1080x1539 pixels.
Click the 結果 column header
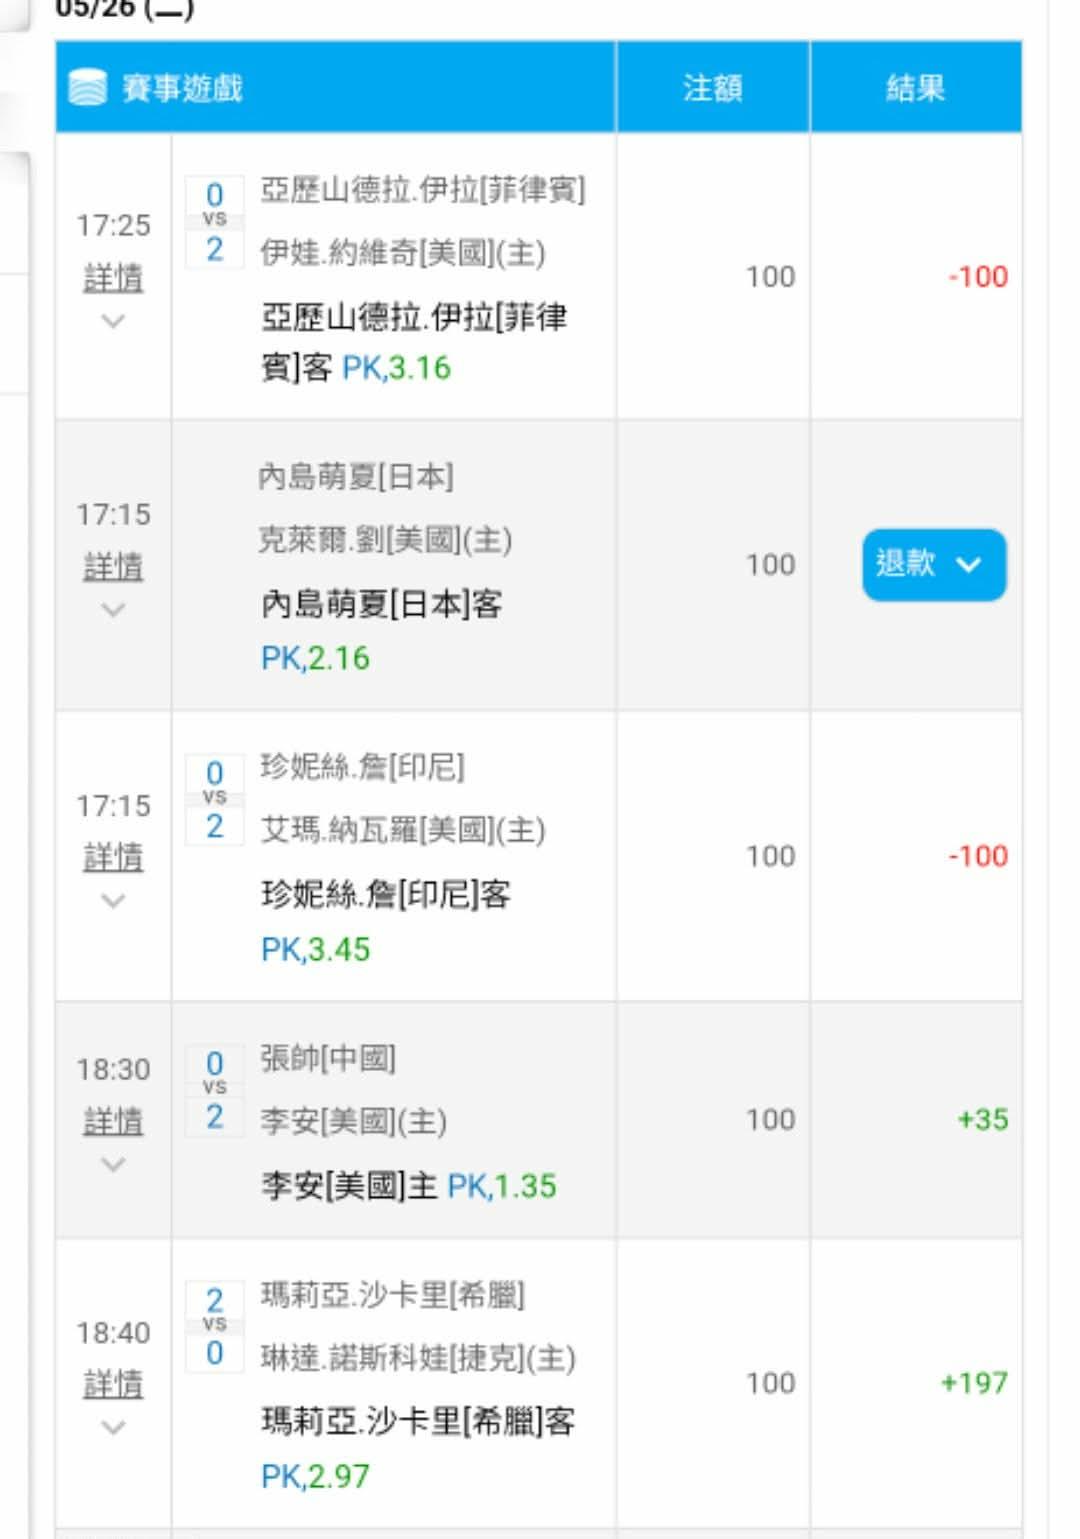coord(916,88)
